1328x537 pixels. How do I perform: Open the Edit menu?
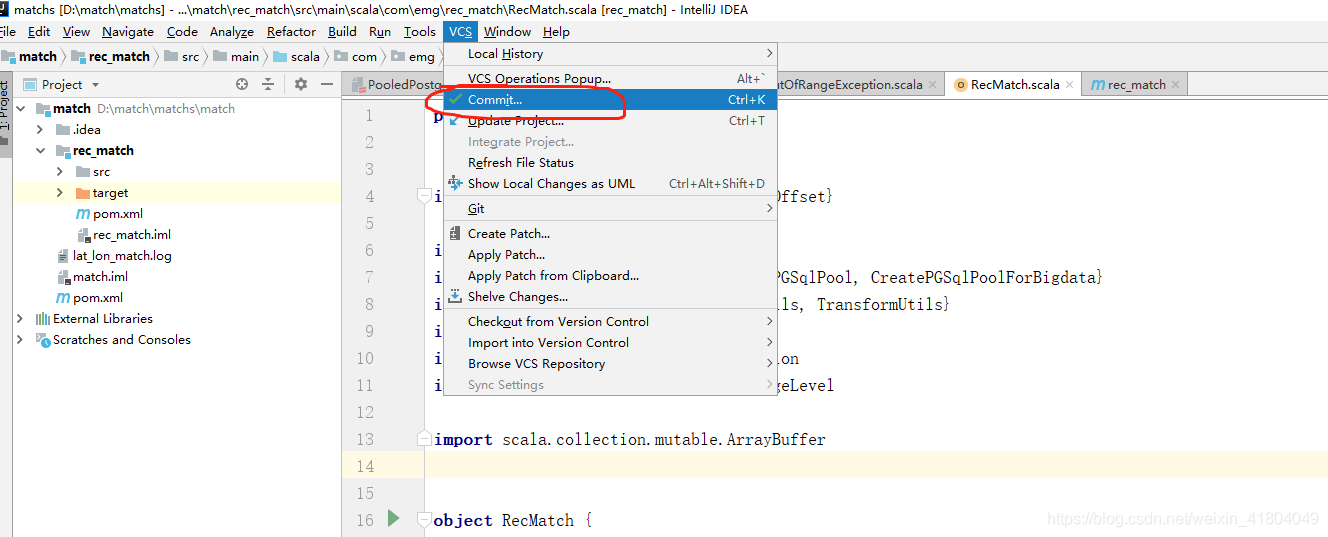pyautogui.click(x=39, y=32)
